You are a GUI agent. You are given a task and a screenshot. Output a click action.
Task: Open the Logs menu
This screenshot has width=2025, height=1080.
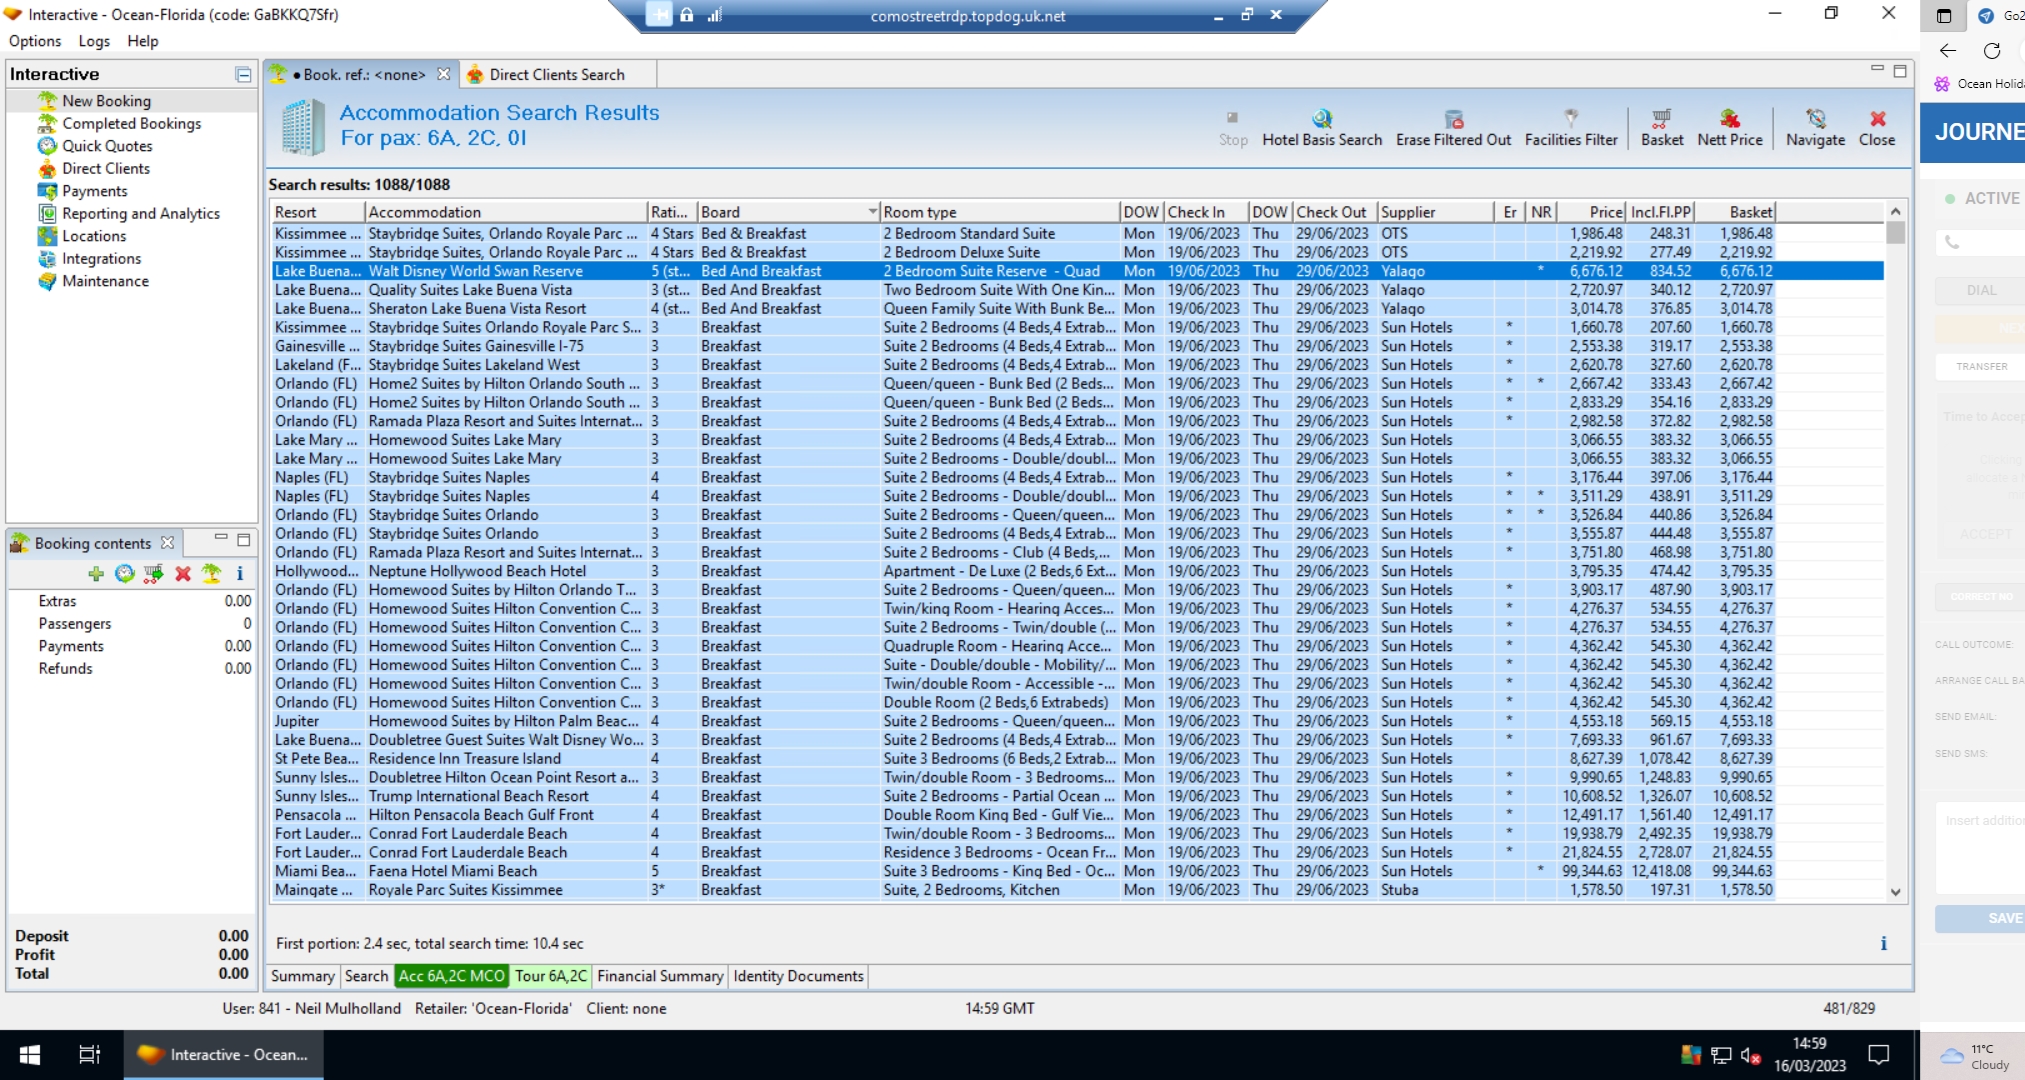pyautogui.click(x=94, y=41)
